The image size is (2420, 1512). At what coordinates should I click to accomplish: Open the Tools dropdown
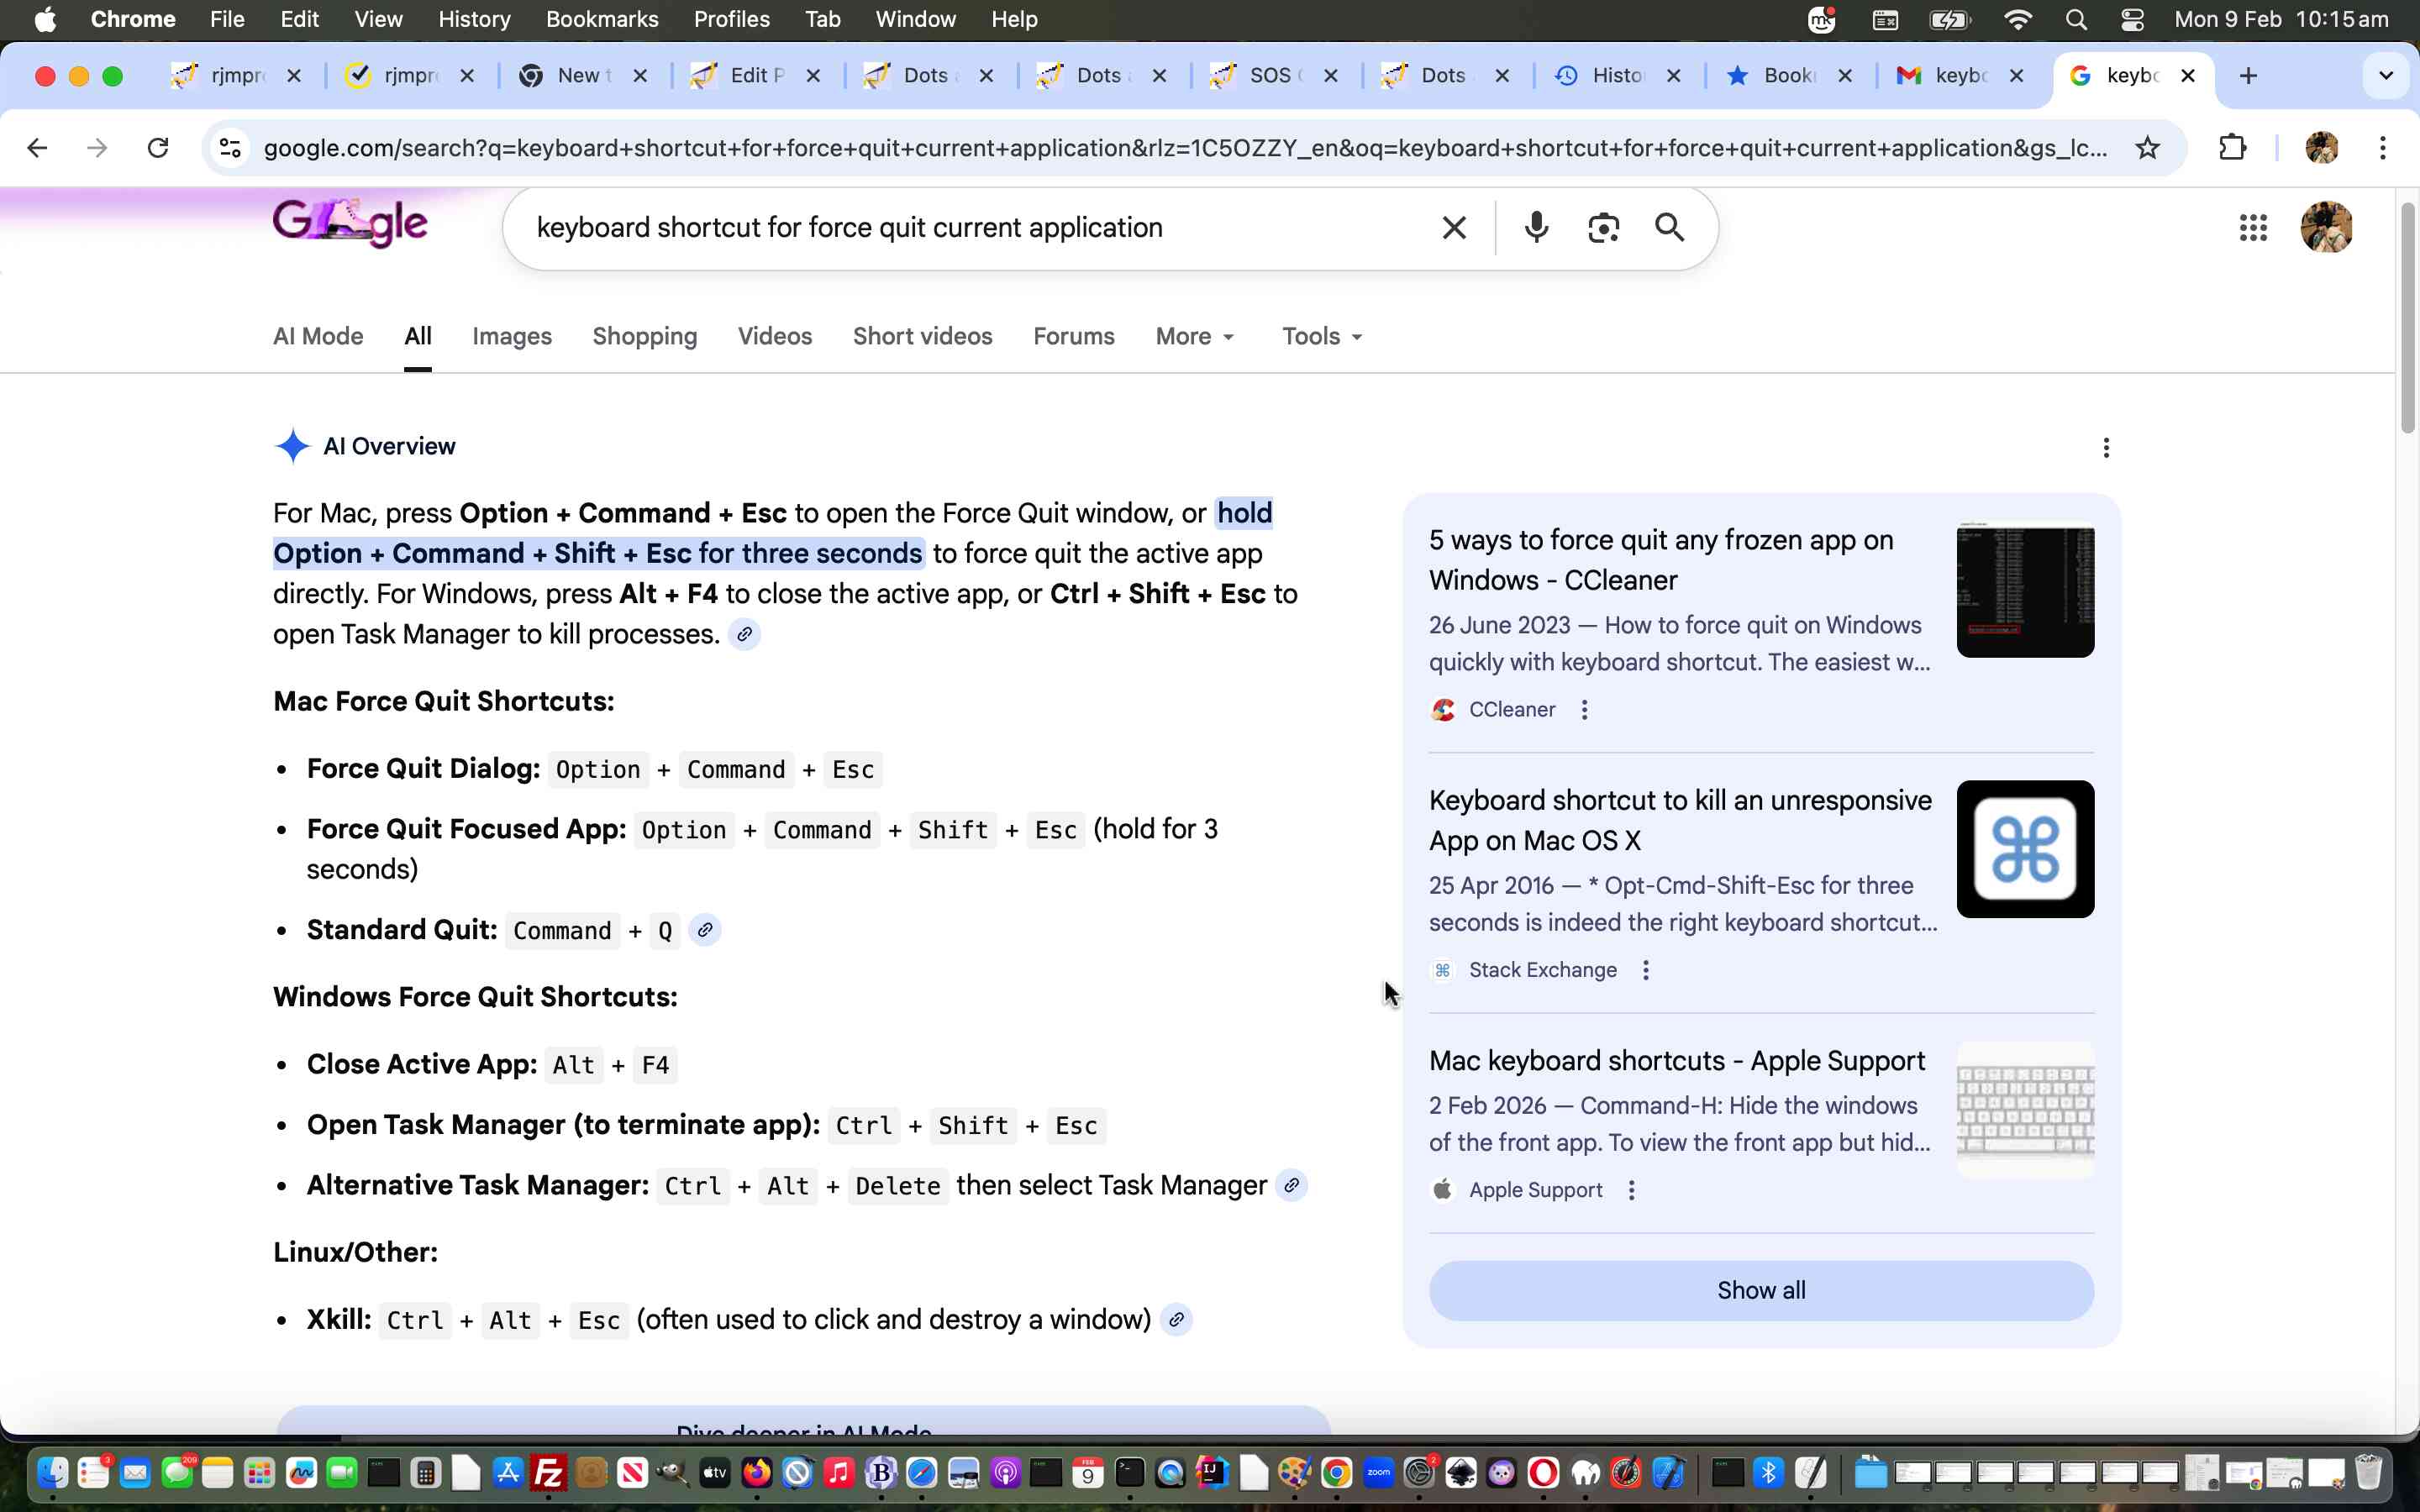pos(1322,336)
